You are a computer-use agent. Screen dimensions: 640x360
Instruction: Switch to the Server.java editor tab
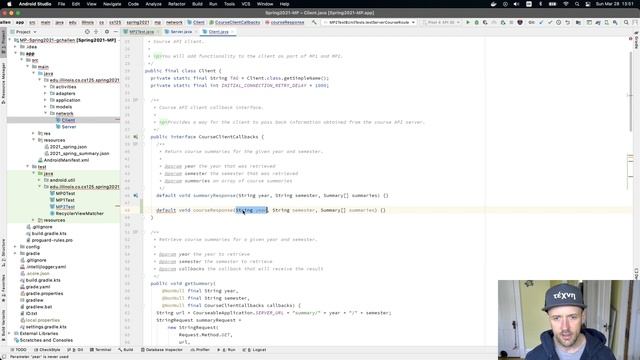(x=181, y=31)
